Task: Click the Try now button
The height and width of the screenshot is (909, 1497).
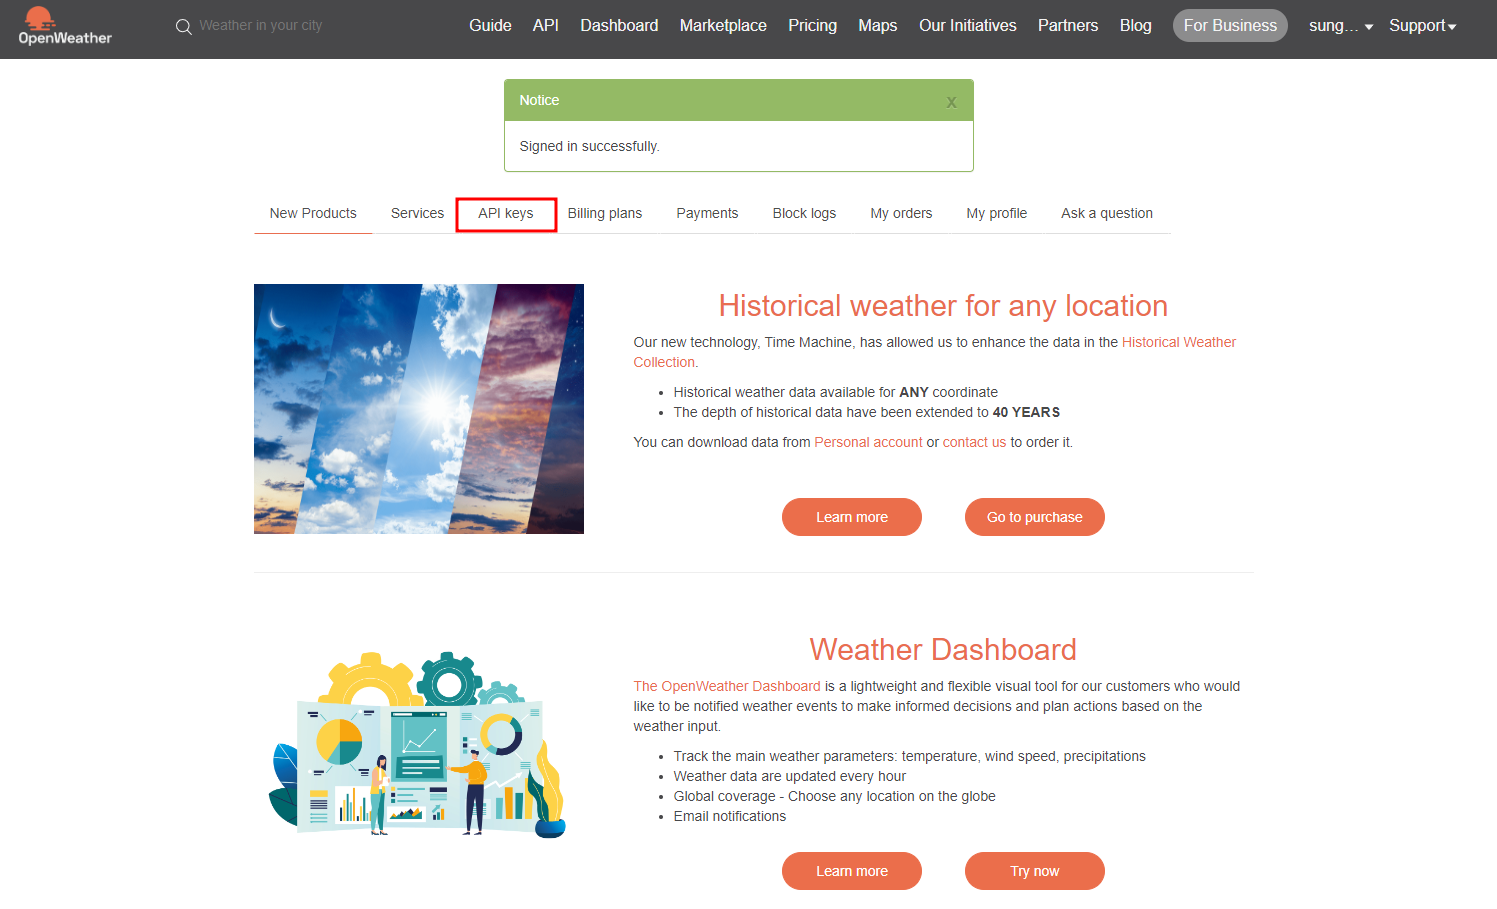Action: click(x=1035, y=871)
